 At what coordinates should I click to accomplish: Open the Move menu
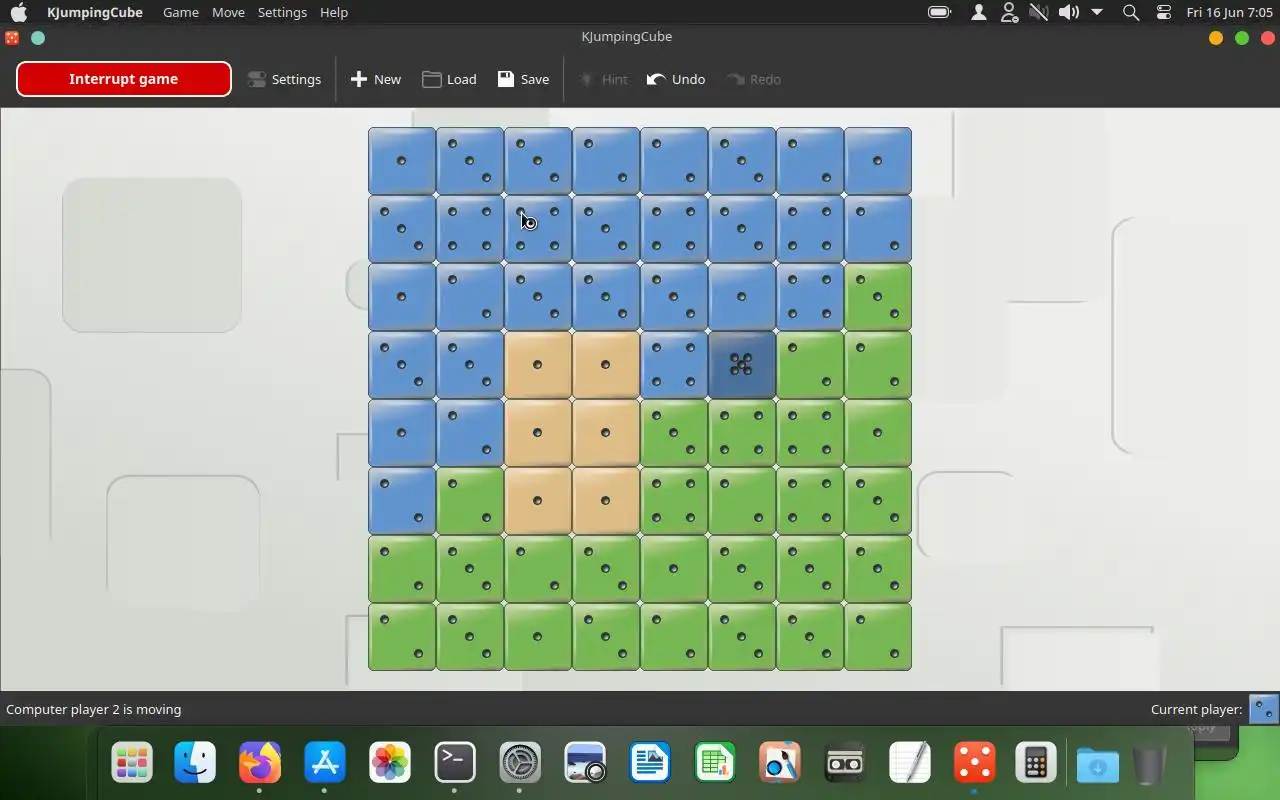point(228,12)
